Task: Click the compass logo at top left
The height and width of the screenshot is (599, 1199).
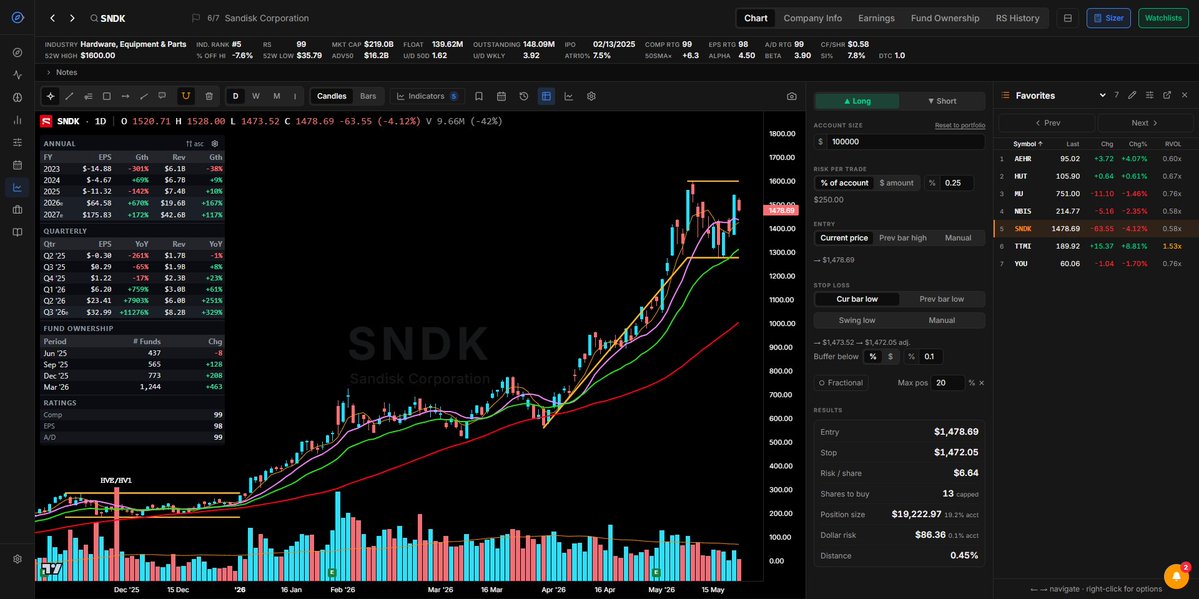Action: coord(18,18)
